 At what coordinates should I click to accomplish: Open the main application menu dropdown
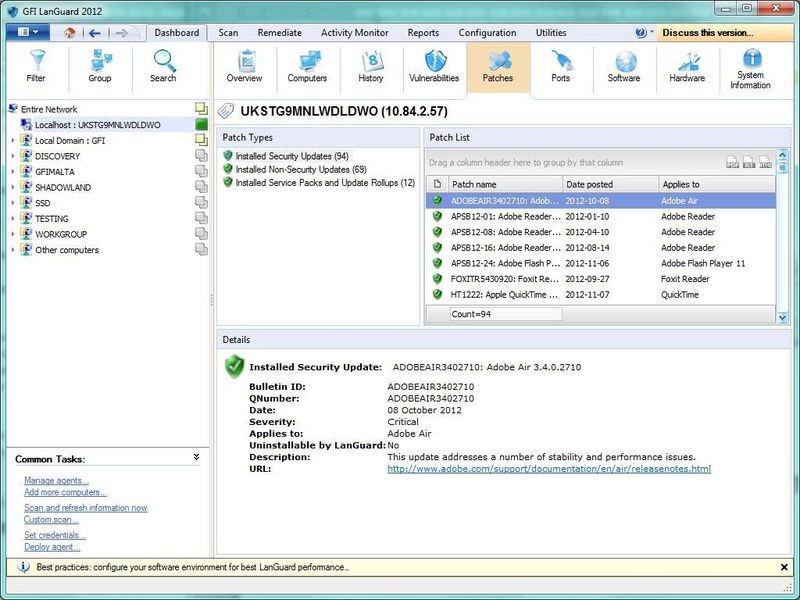28,32
